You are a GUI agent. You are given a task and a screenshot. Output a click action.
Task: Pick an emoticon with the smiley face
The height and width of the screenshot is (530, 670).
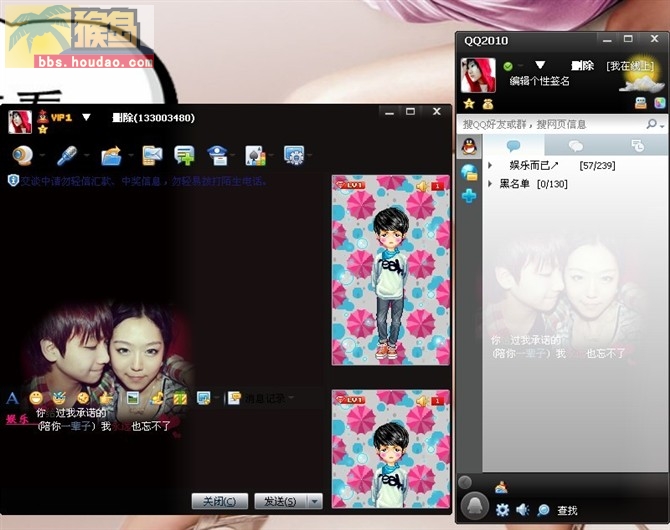pos(36,398)
